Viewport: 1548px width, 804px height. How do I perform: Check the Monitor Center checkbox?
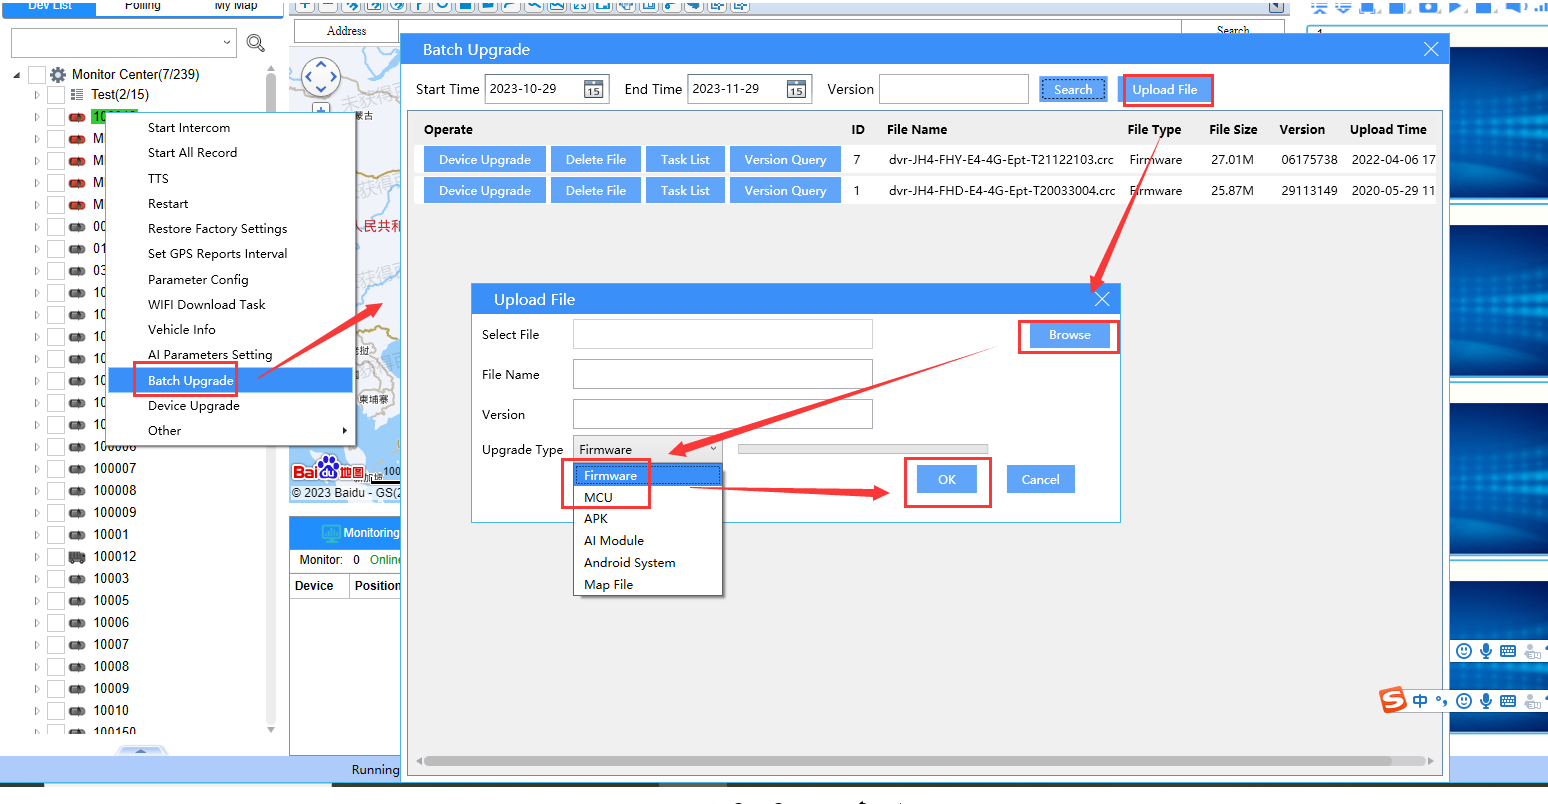tap(37, 75)
